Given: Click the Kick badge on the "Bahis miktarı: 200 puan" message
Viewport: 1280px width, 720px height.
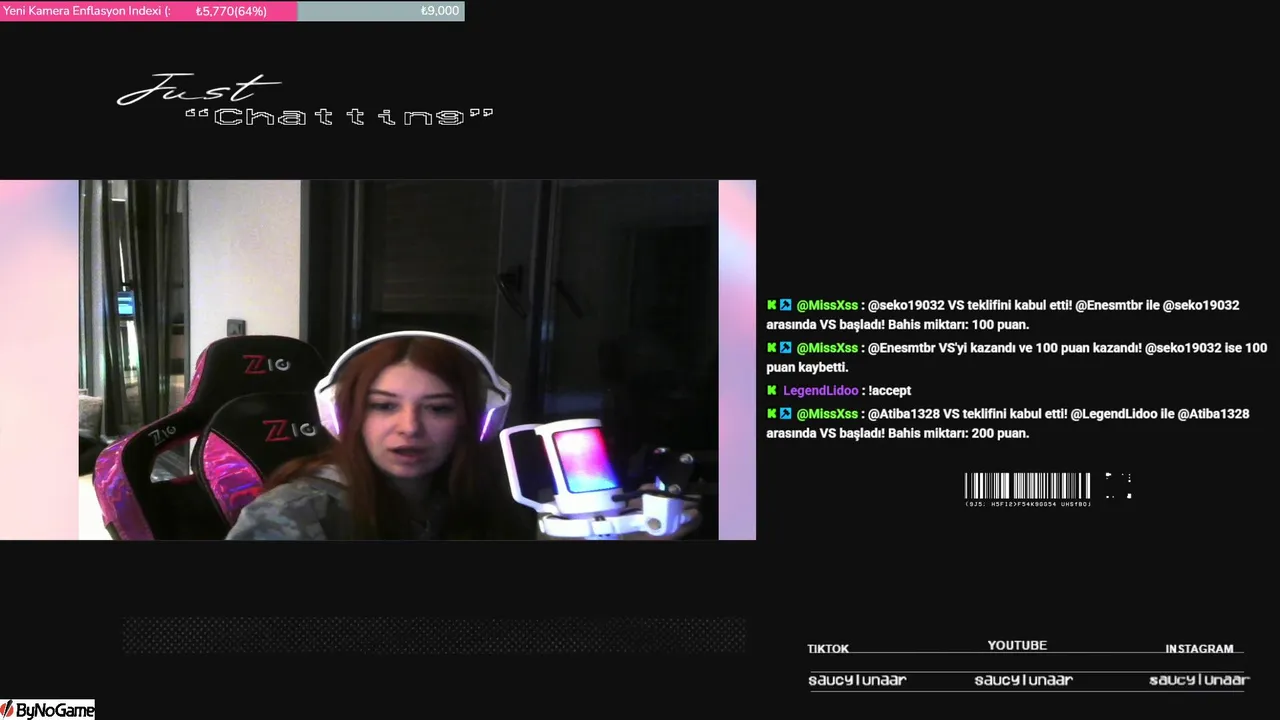Looking at the screenshot, I should [x=772, y=413].
